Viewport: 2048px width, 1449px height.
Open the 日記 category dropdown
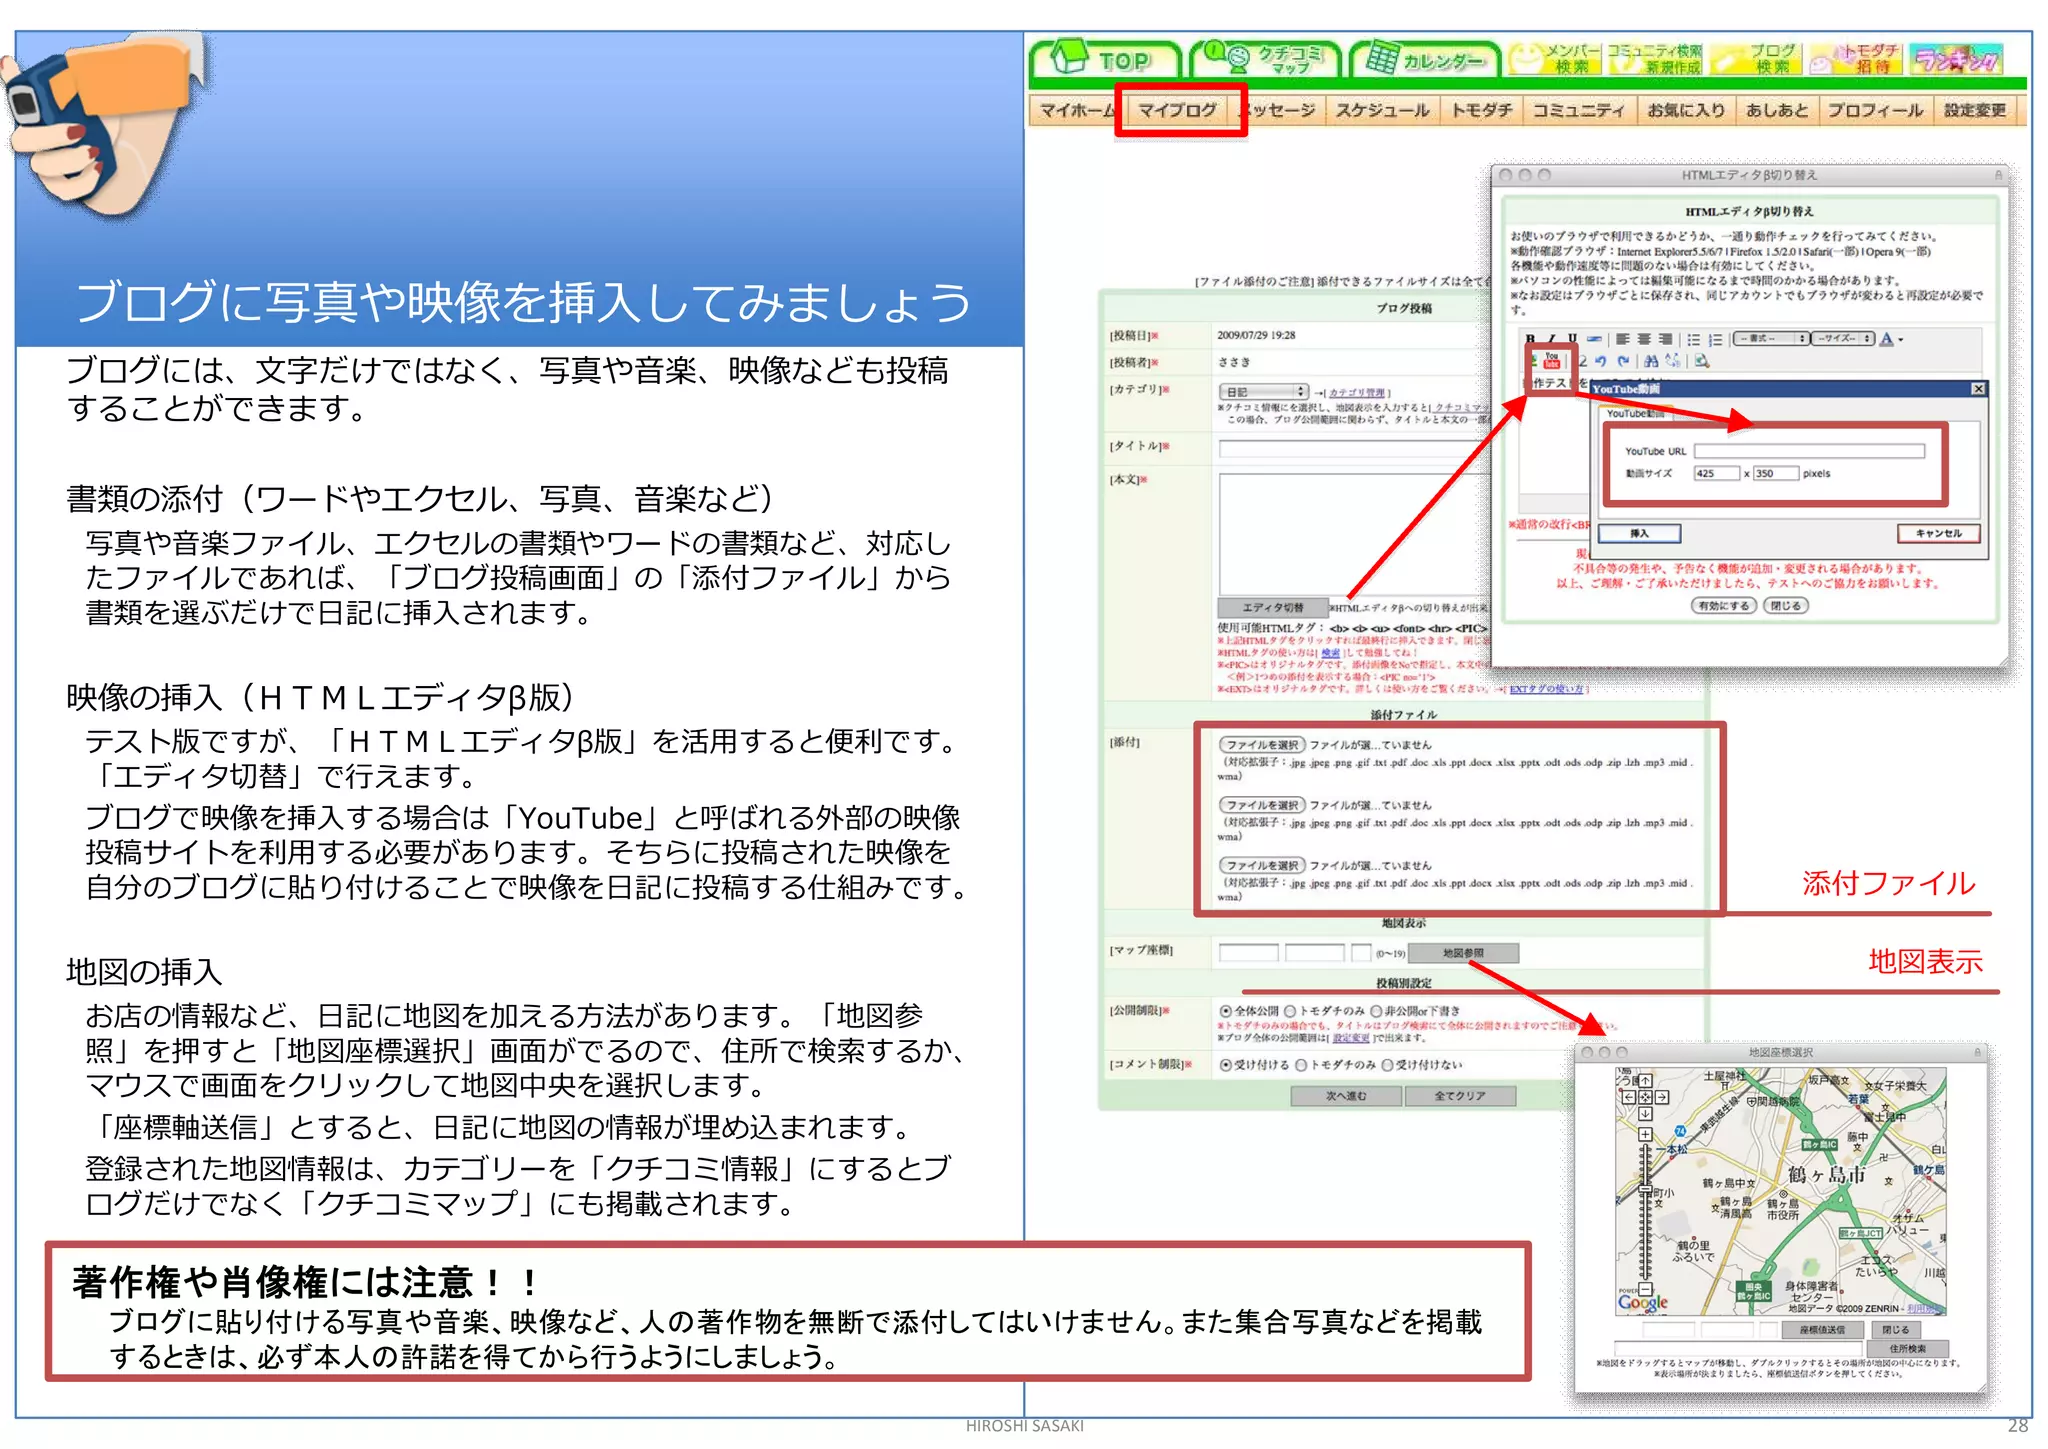[x=1263, y=392]
